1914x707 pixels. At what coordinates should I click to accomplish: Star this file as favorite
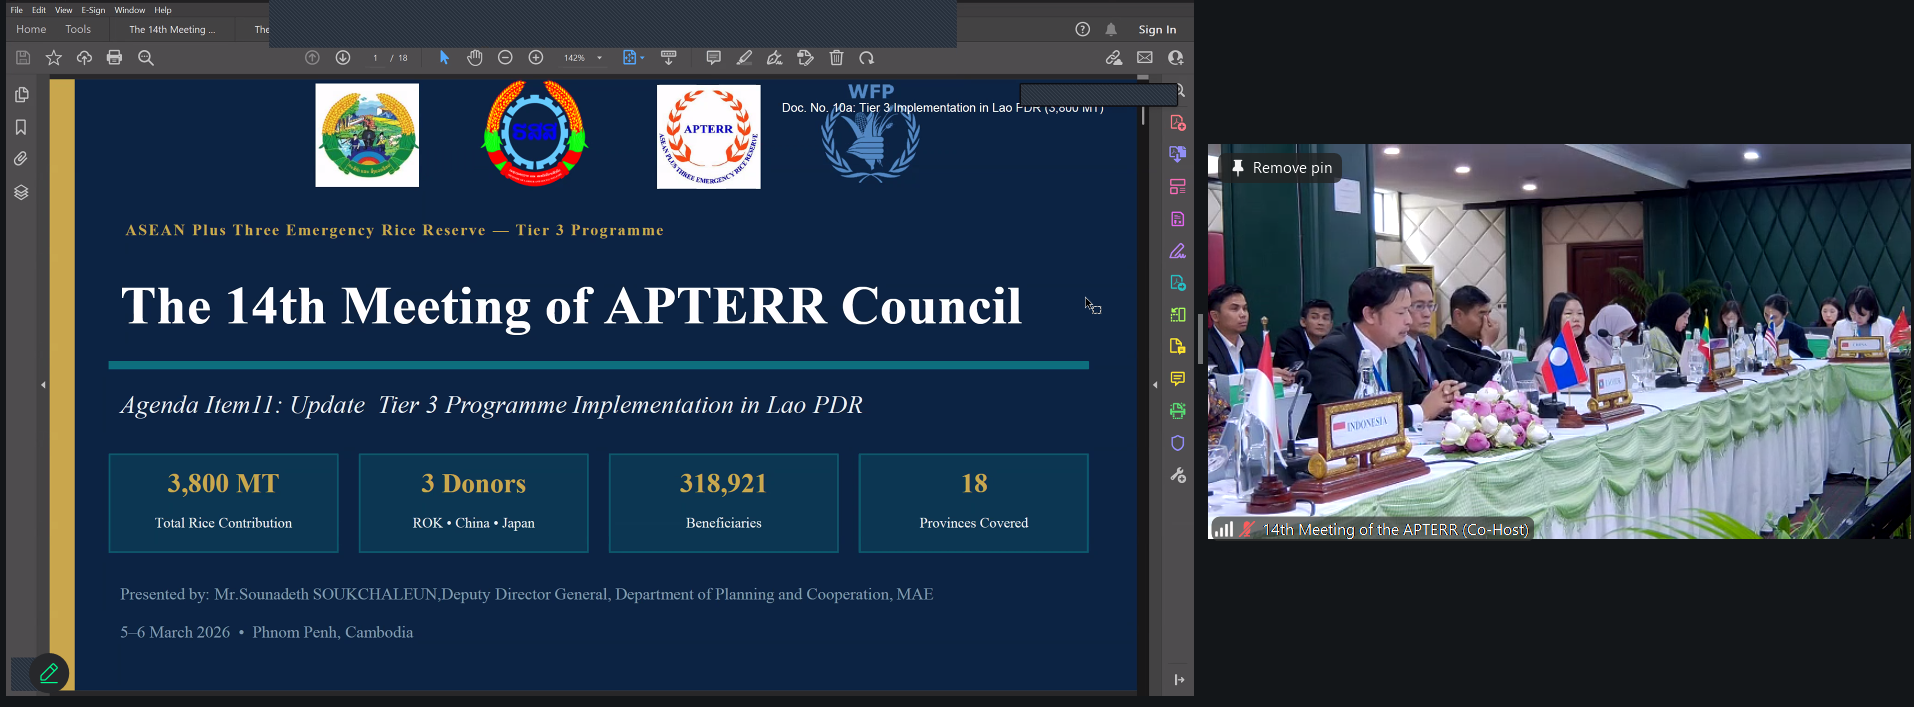pos(54,58)
